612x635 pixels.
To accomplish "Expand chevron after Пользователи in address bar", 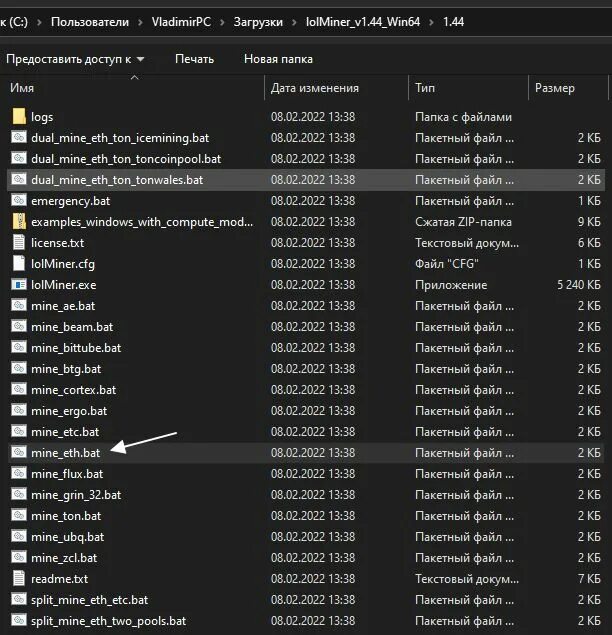I will [140, 22].
